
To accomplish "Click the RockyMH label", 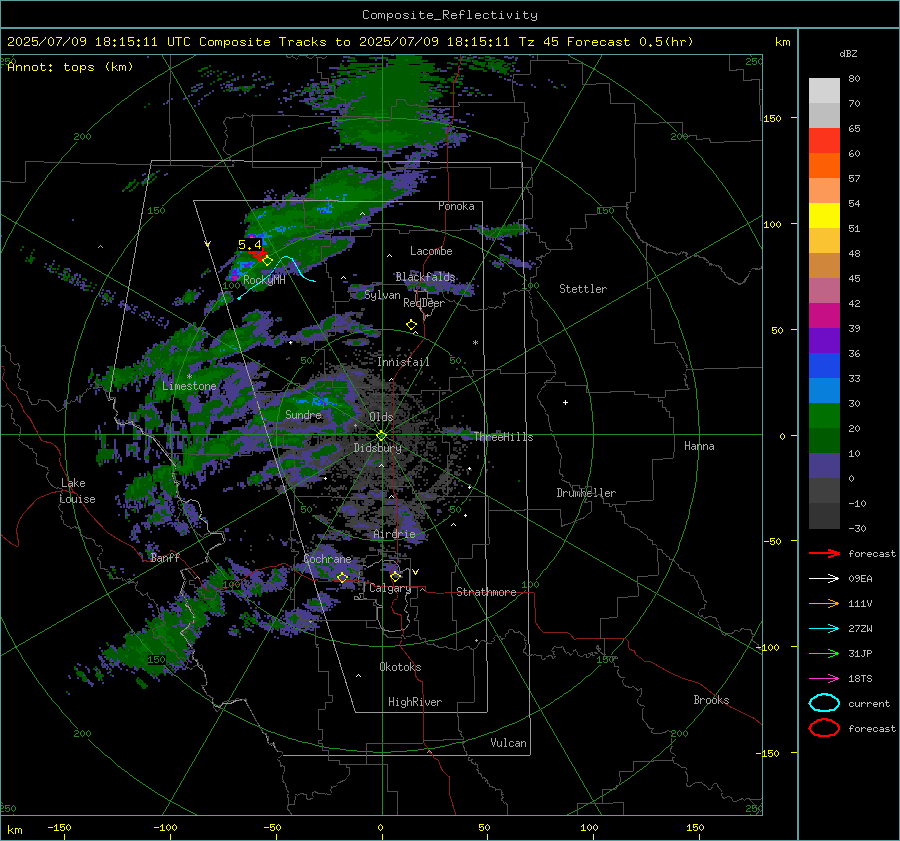I will pyautogui.click(x=264, y=280).
